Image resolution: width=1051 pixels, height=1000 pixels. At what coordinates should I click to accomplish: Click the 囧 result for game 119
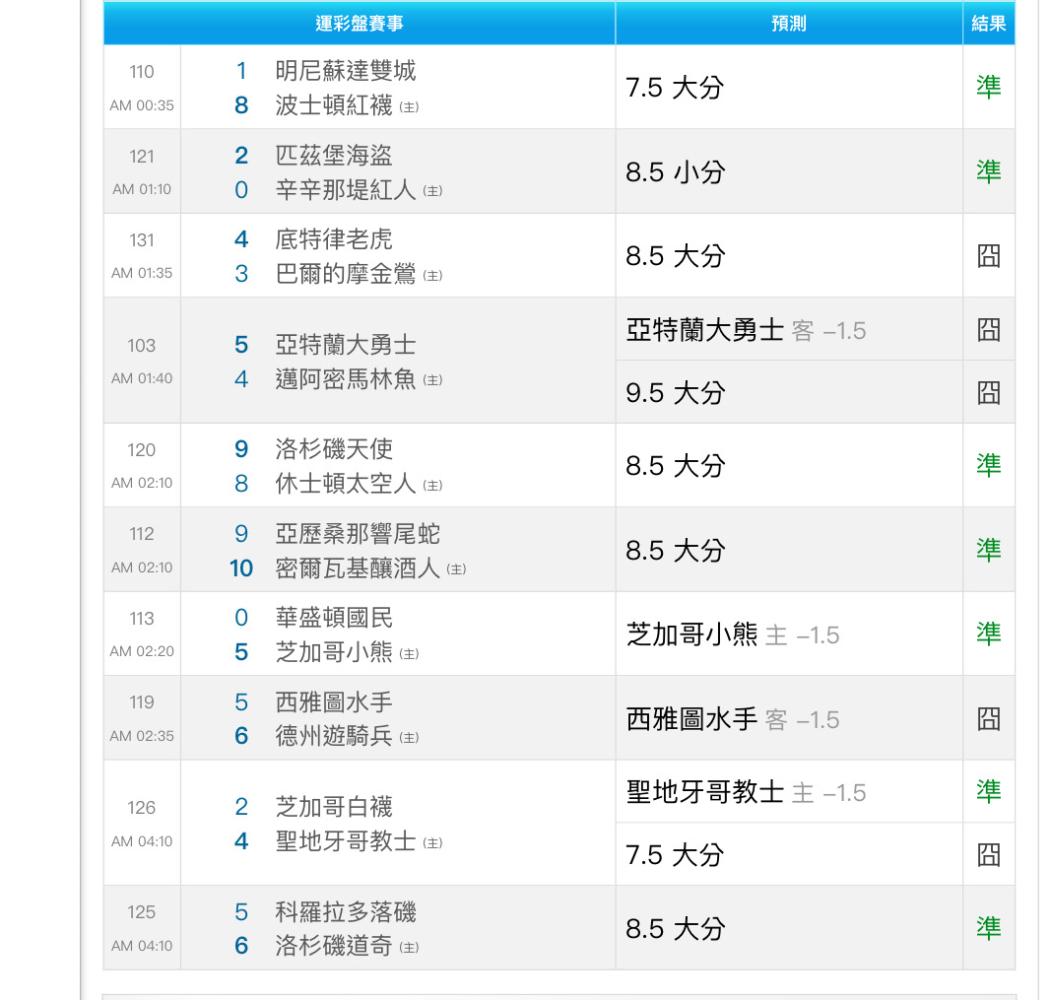989,719
